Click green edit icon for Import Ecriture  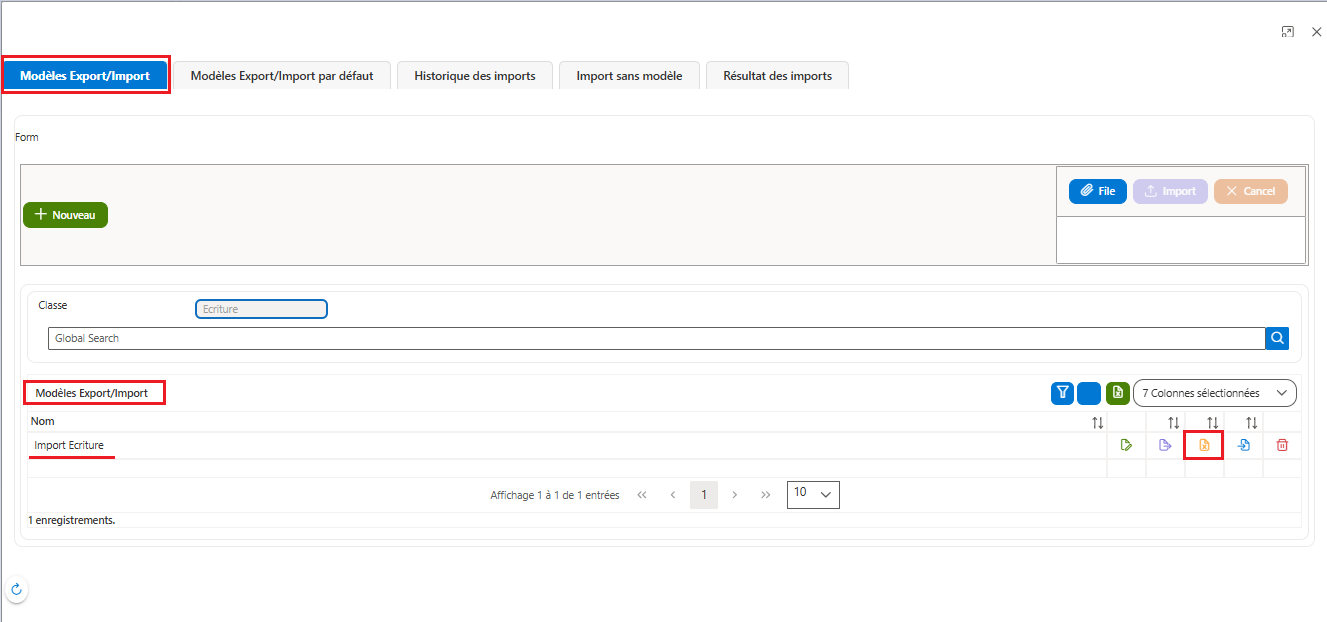tap(1126, 445)
